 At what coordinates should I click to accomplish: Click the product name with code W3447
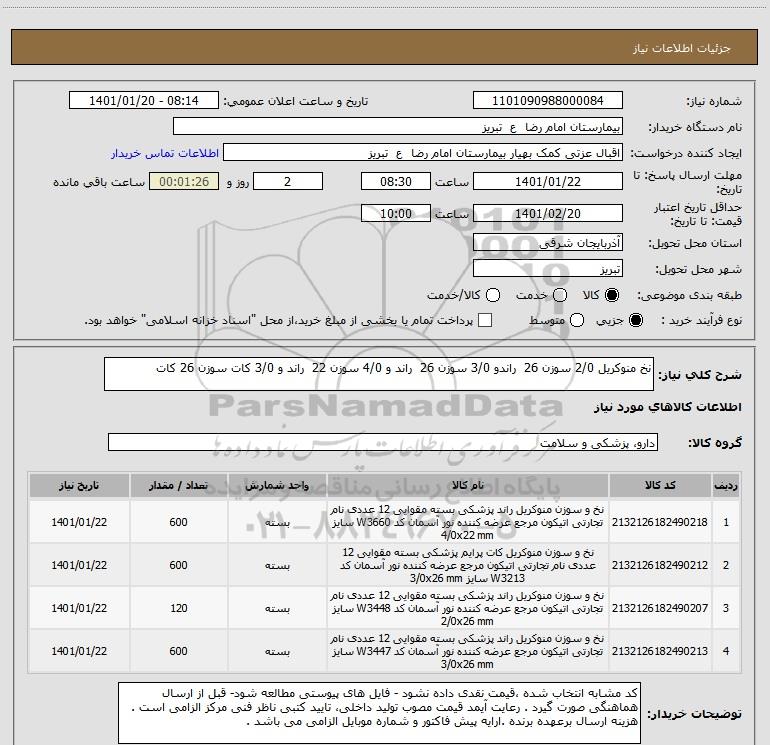coord(468,651)
